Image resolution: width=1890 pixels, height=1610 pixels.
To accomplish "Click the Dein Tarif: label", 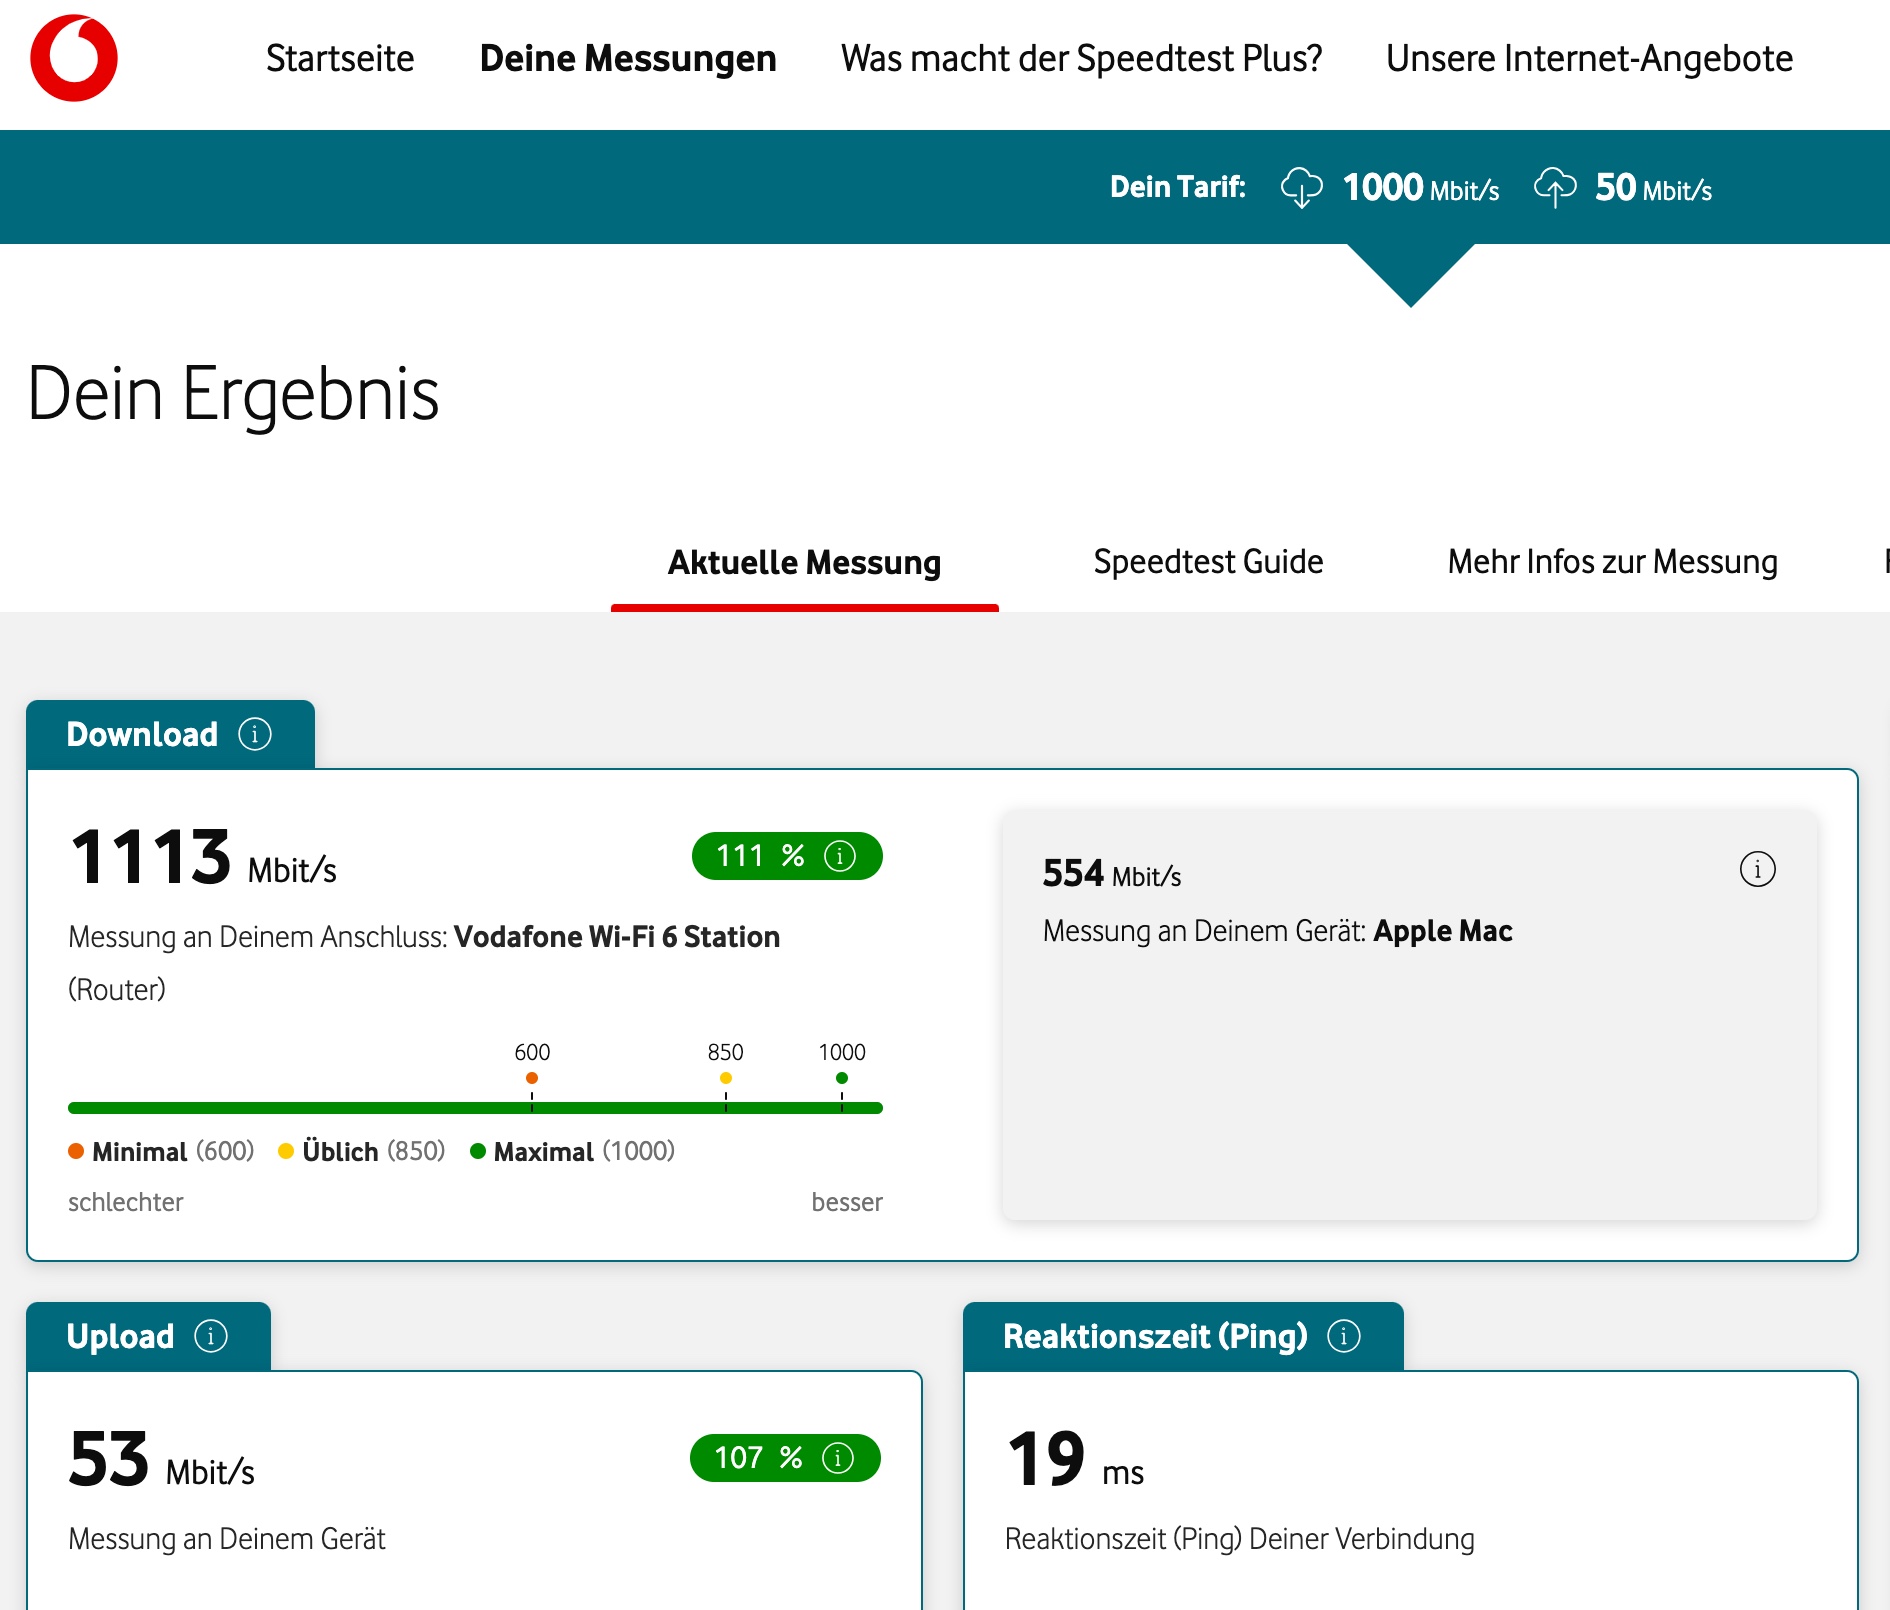I will (x=1178, y=187).
